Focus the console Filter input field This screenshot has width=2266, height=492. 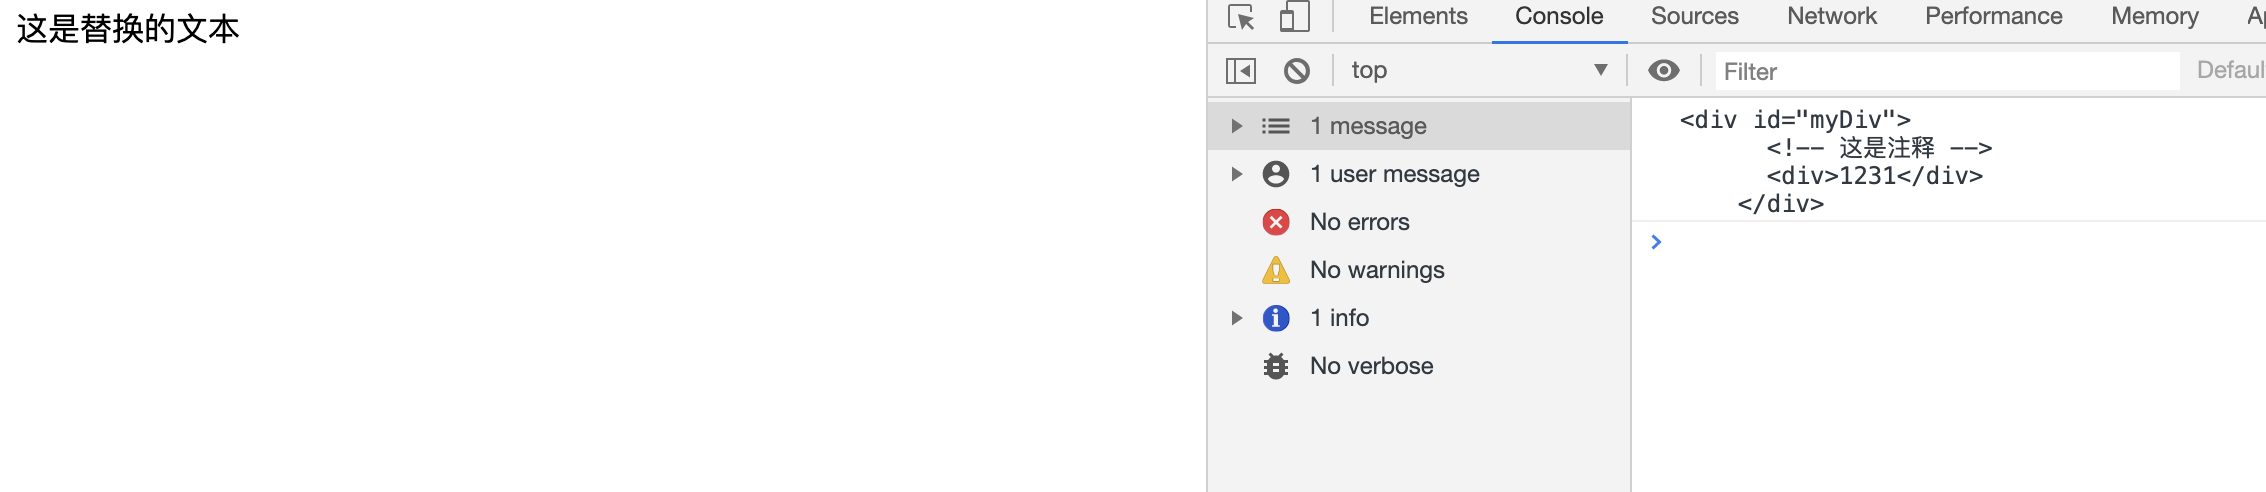click(x=1947, y=71)
